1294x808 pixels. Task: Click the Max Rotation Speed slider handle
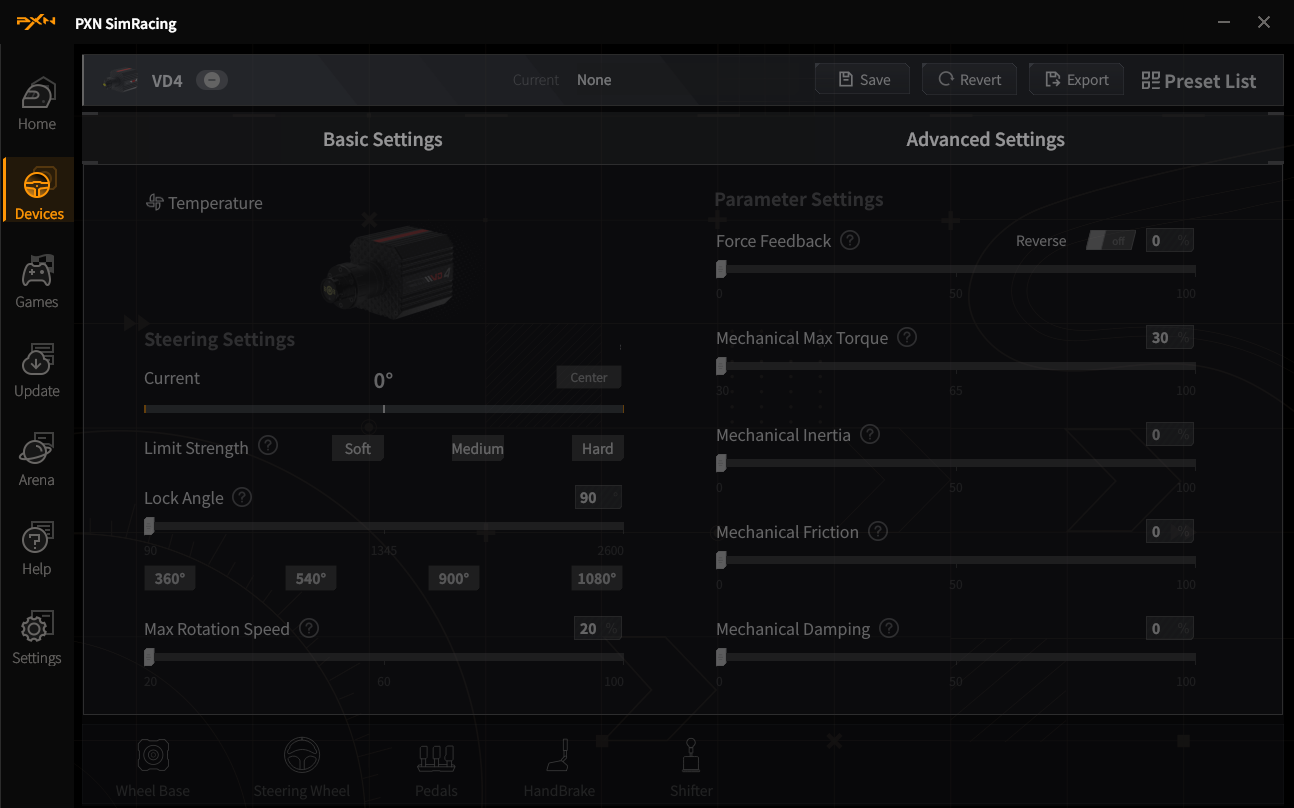click(x=149, y=657)
